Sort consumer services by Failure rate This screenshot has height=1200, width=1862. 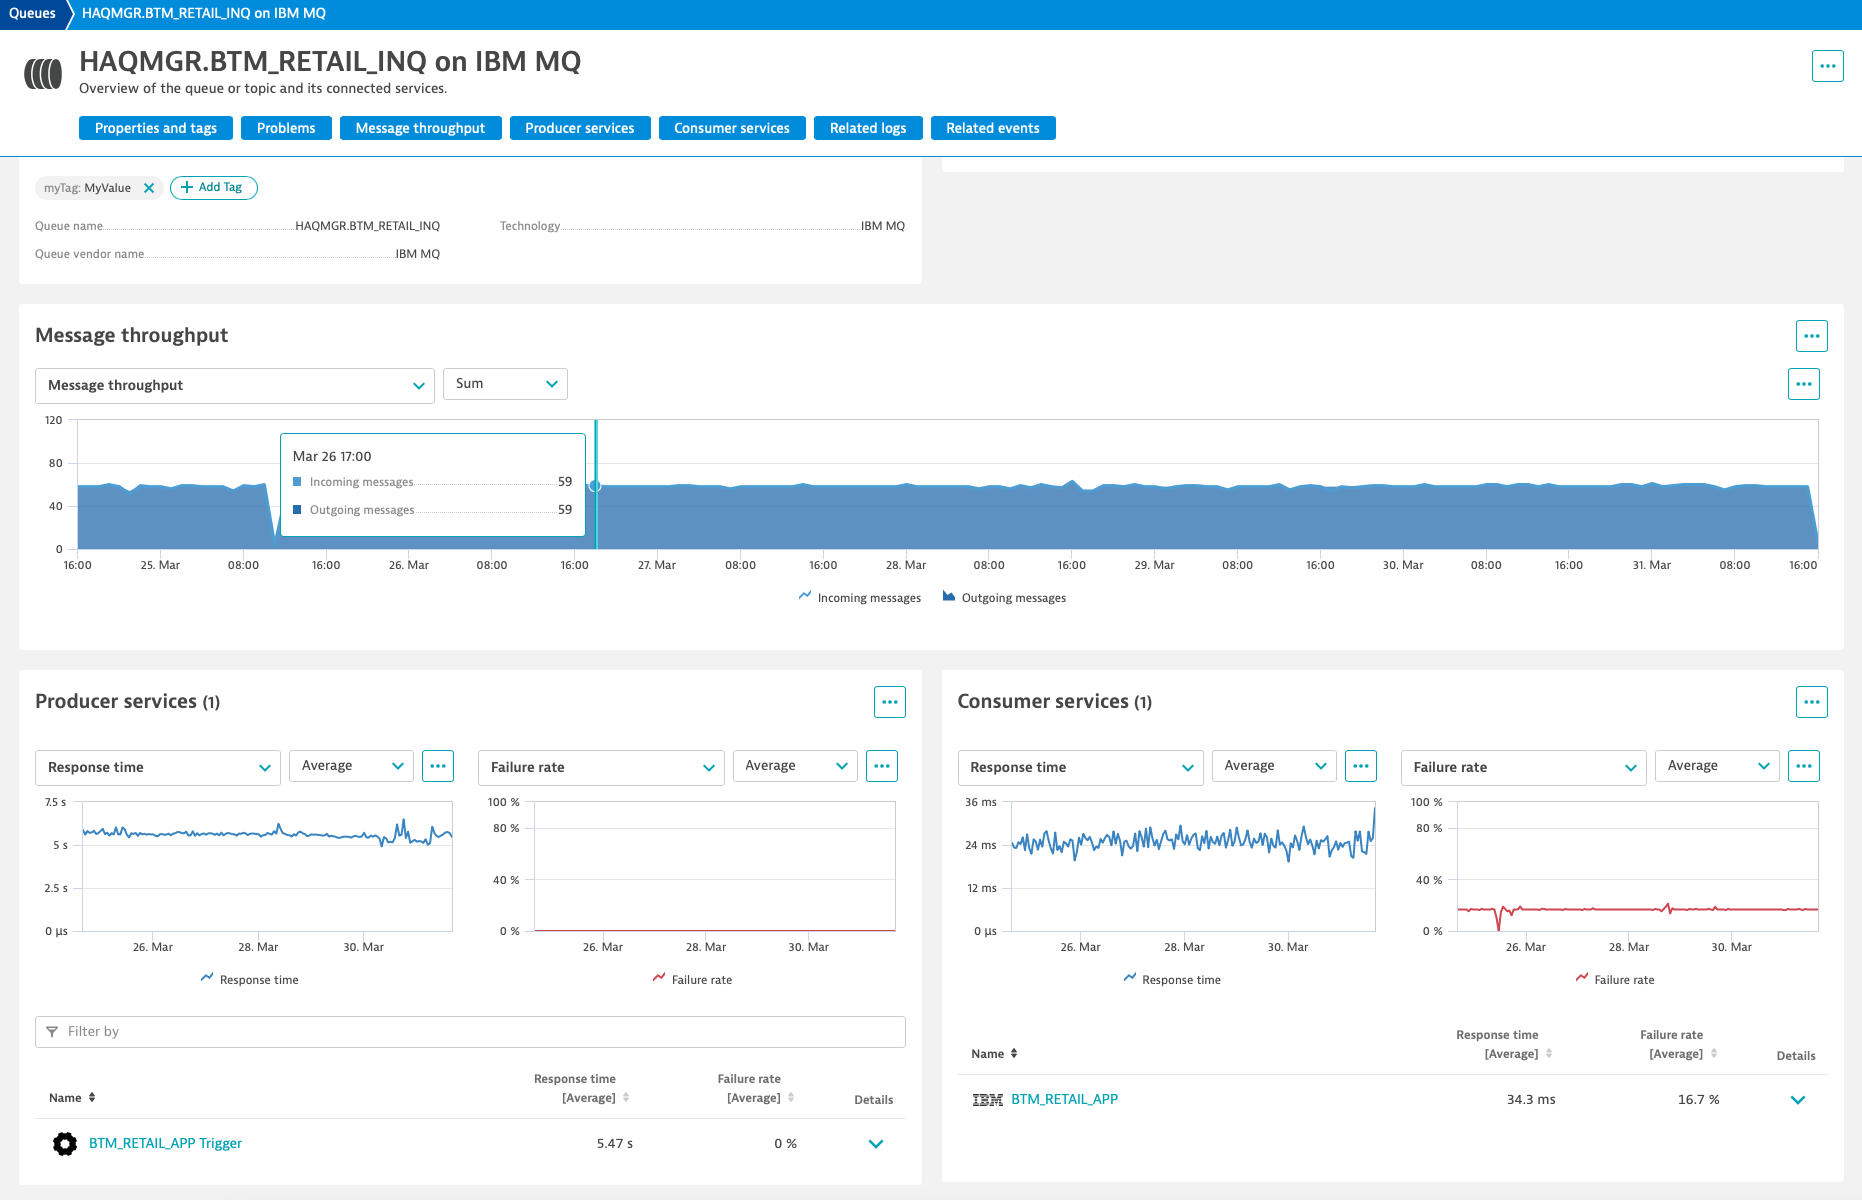1678,1044
